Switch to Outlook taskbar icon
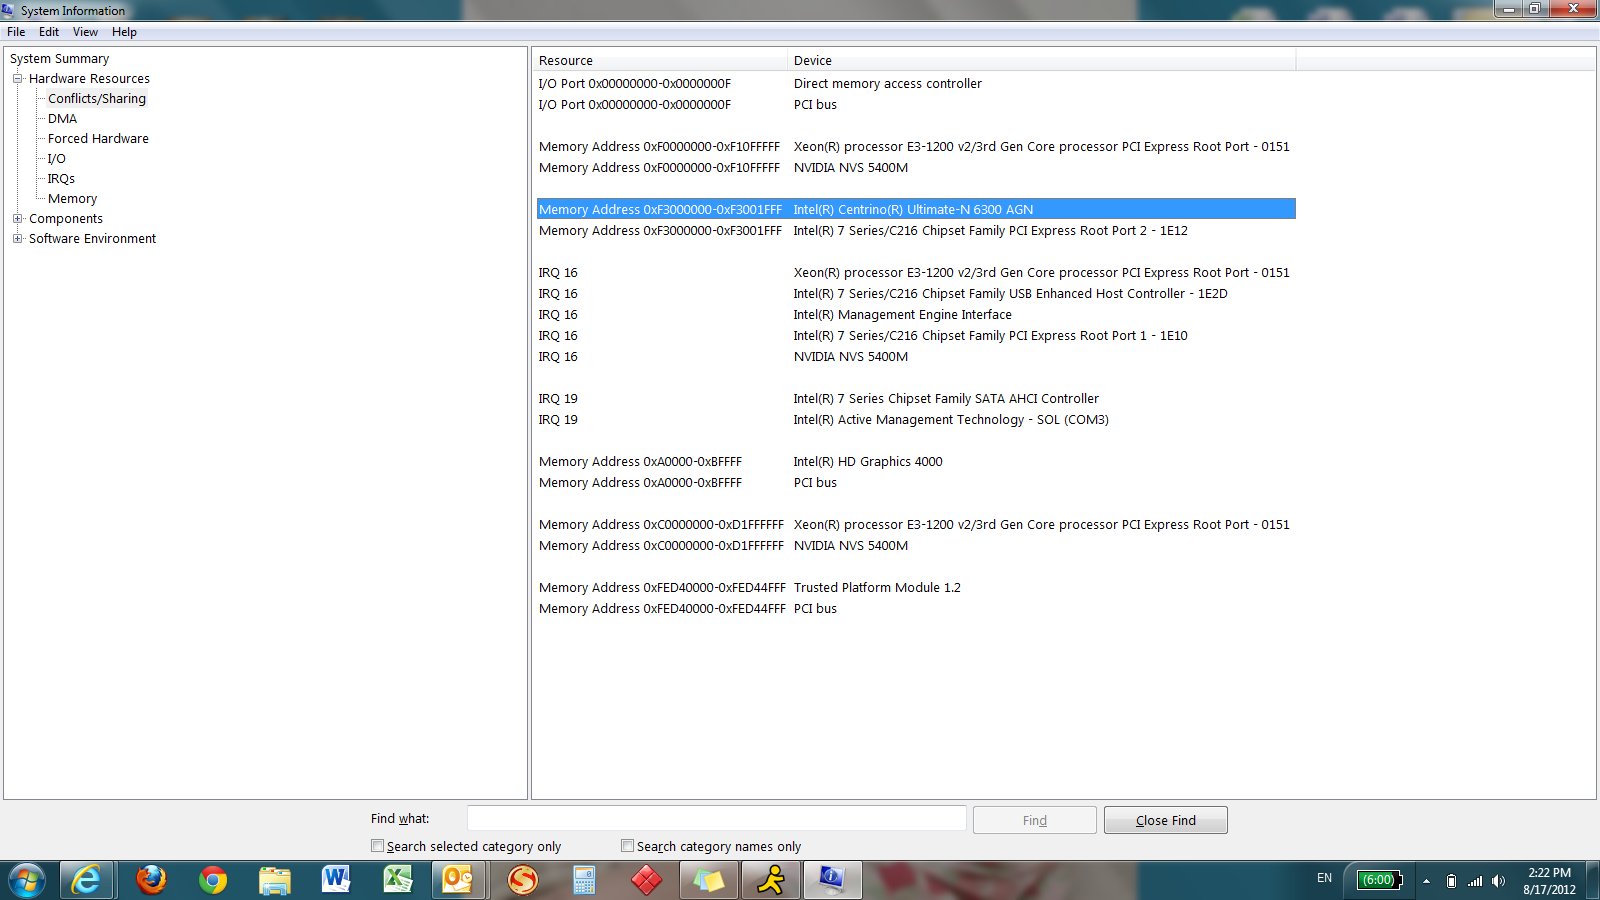The width and height of the screenshot is (1600, 900). click(x=460, y=880)
